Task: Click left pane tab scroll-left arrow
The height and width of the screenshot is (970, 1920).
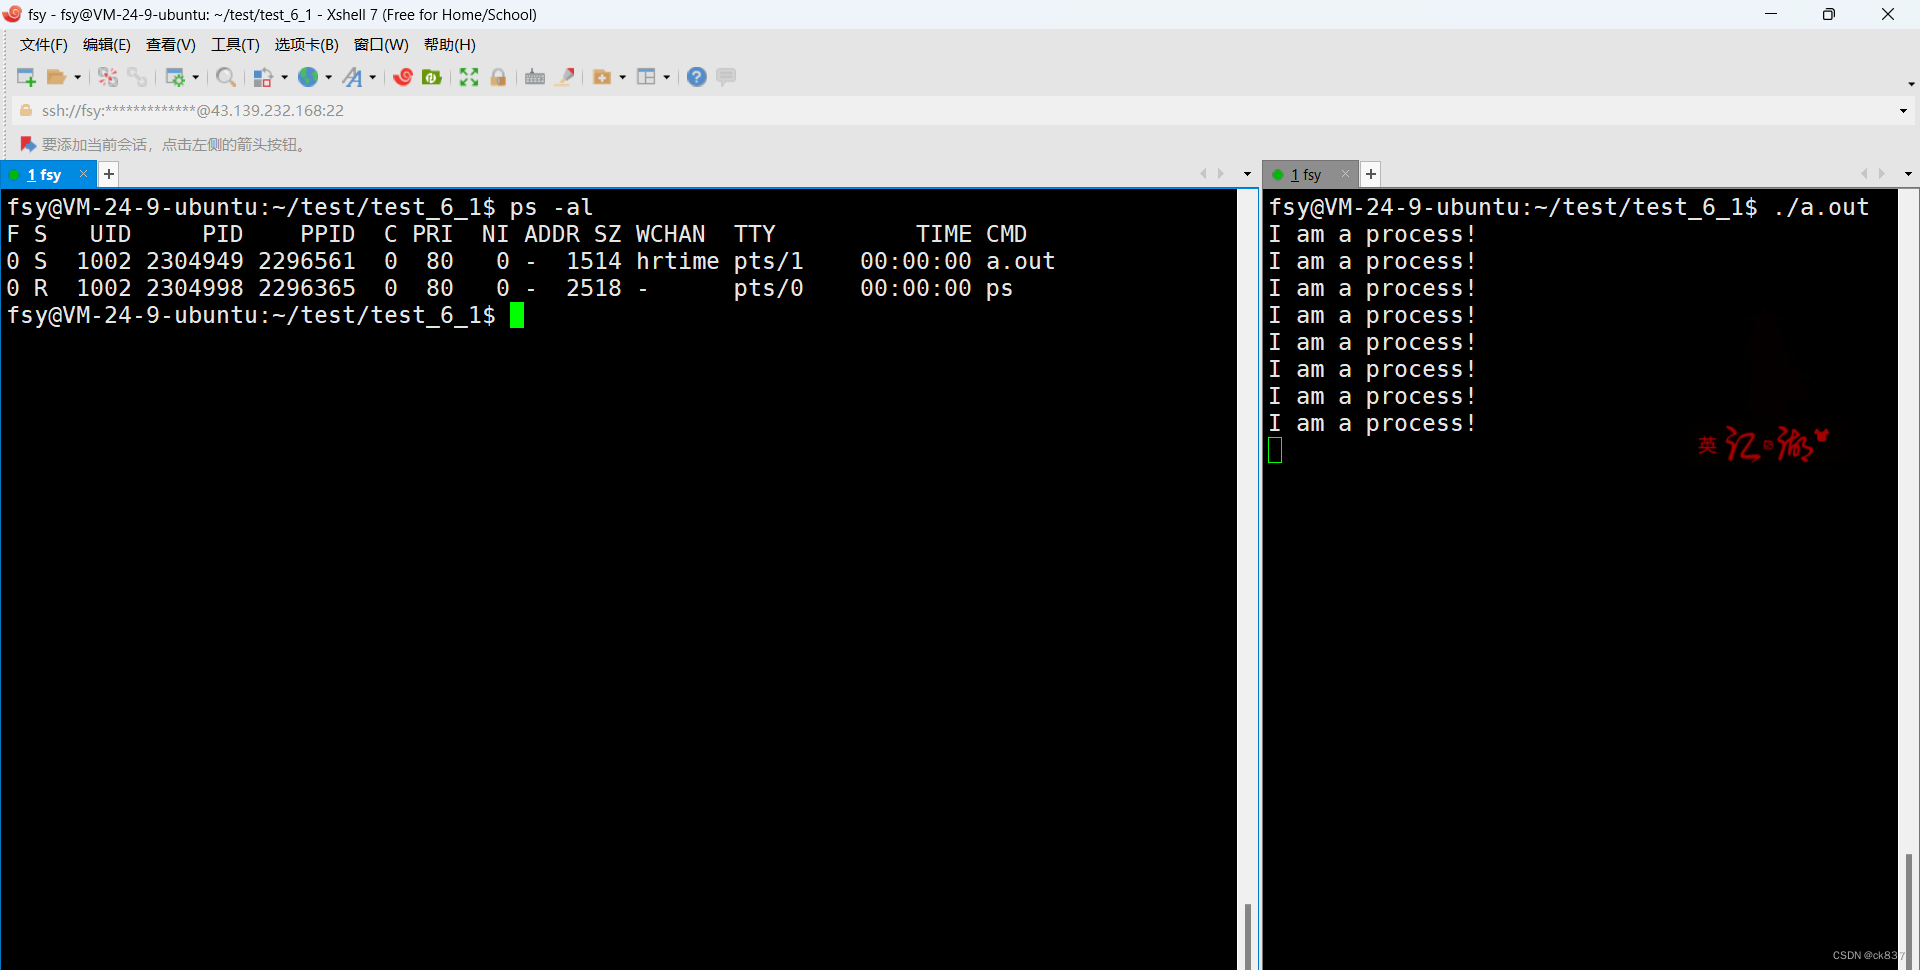Action: point(1203,174)
